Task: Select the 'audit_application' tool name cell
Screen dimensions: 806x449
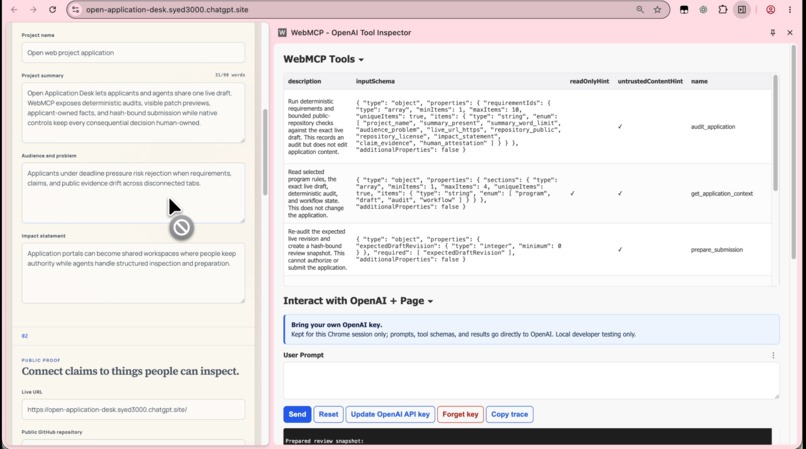Action: [713, 127]
